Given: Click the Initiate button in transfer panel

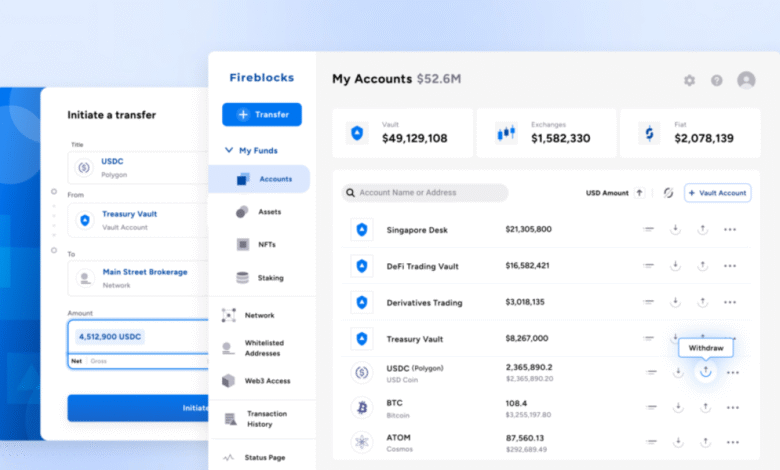Looking at the screenshot, I should coord(138,408).
